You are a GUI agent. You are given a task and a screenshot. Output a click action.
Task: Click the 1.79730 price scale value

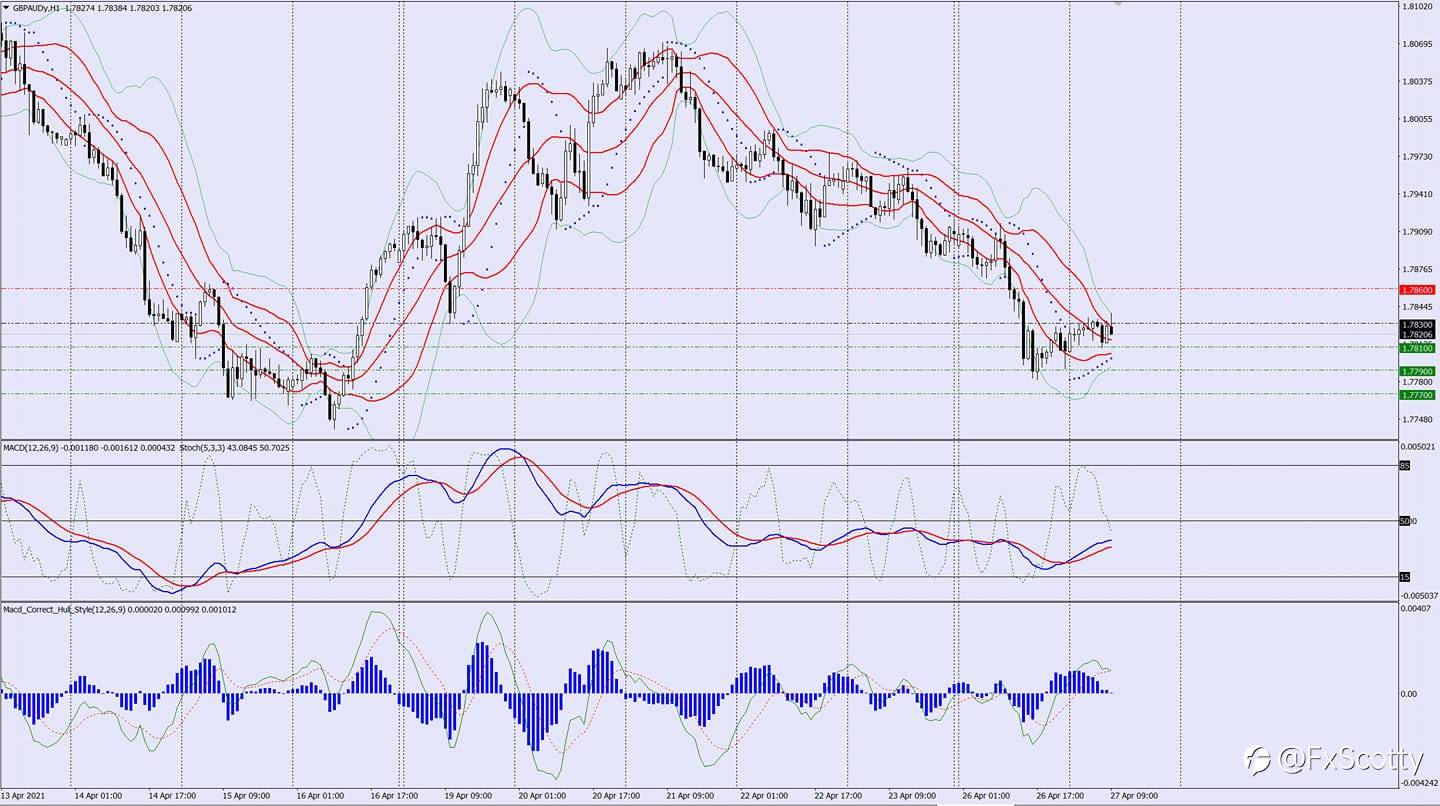[1417, 157]
